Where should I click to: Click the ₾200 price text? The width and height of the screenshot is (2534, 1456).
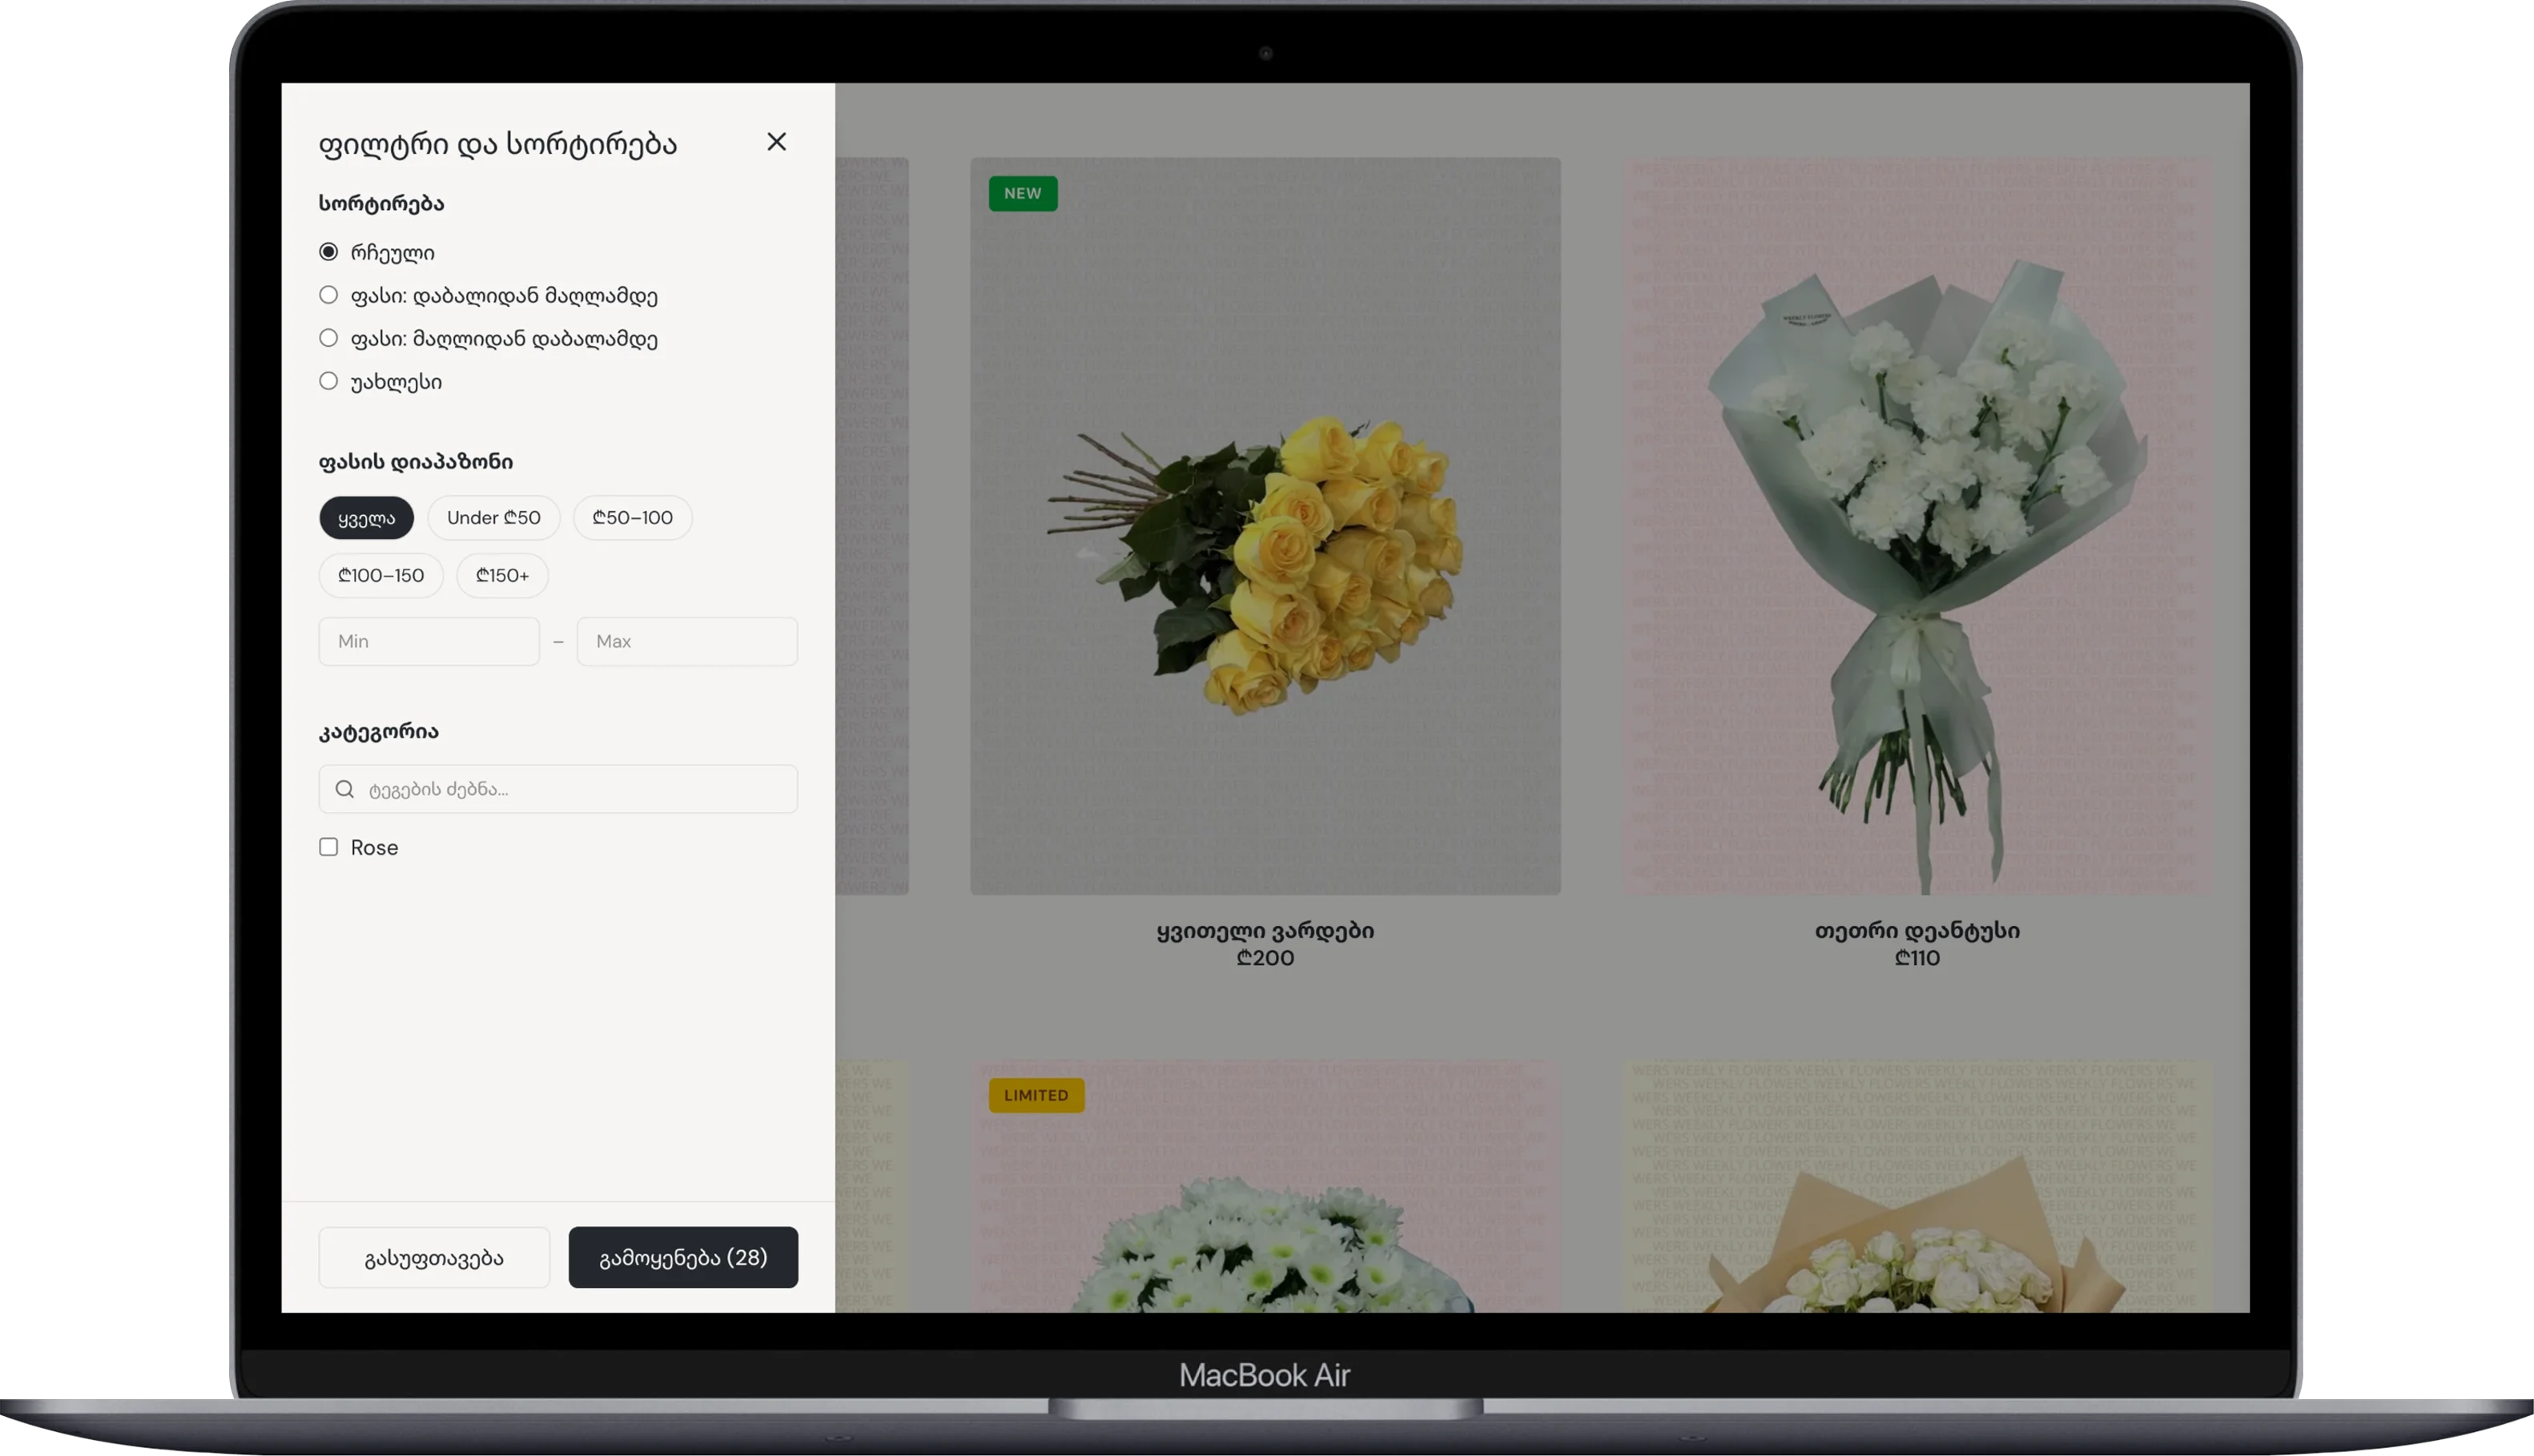(1265, 958)
